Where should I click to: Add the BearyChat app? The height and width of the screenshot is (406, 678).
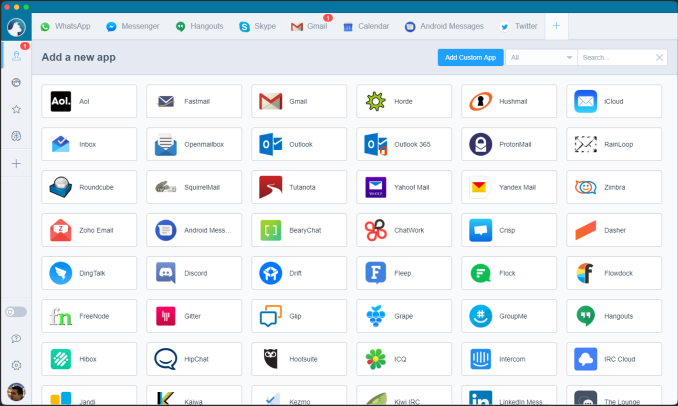(299, 230)
